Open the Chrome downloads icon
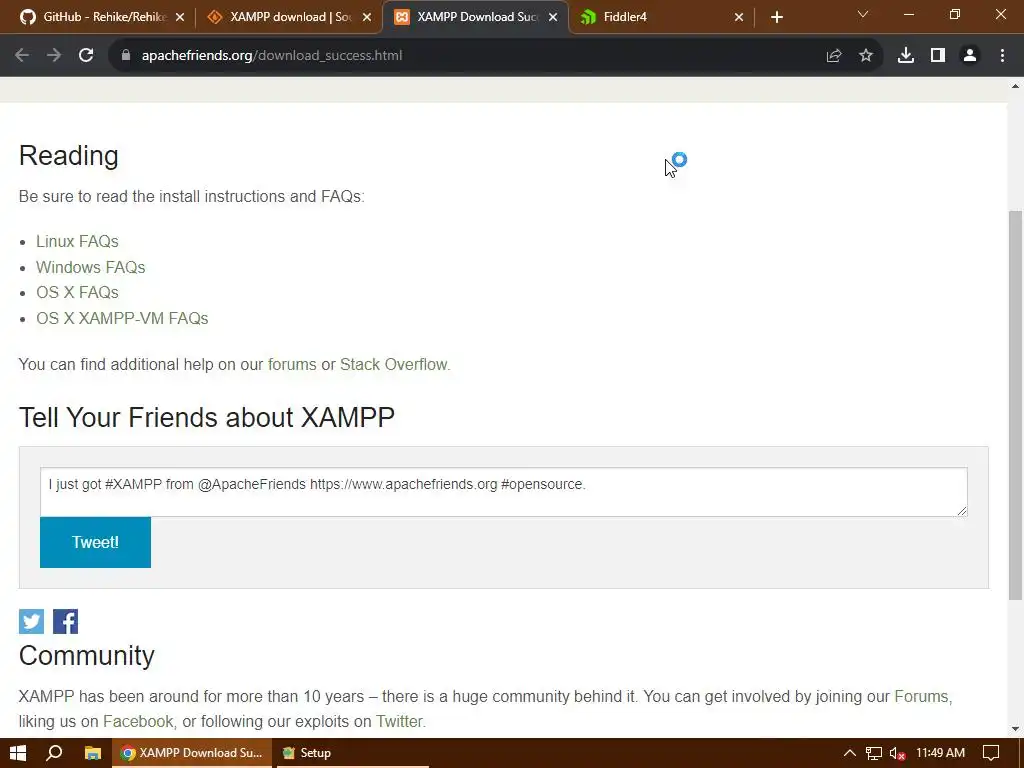The image size is (1024, 768). tap(906, 56)
